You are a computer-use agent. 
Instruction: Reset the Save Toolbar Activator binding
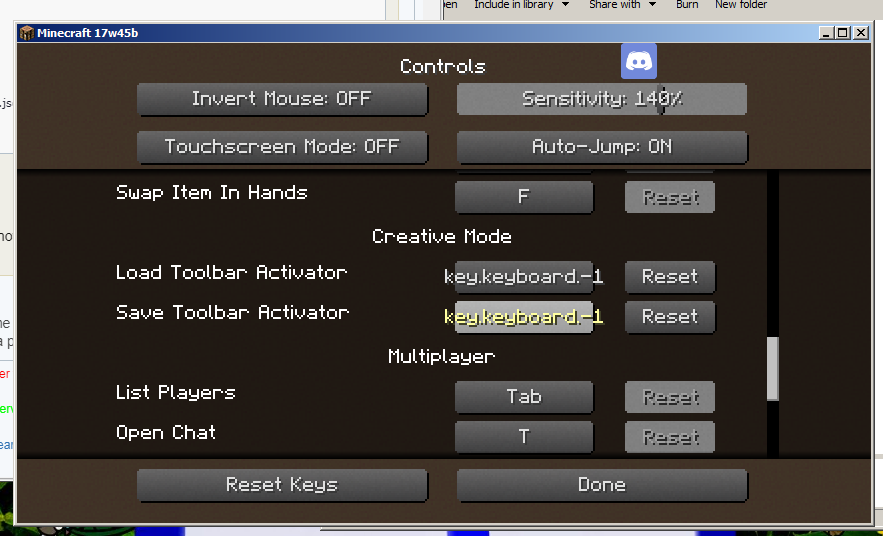(670, 316)
